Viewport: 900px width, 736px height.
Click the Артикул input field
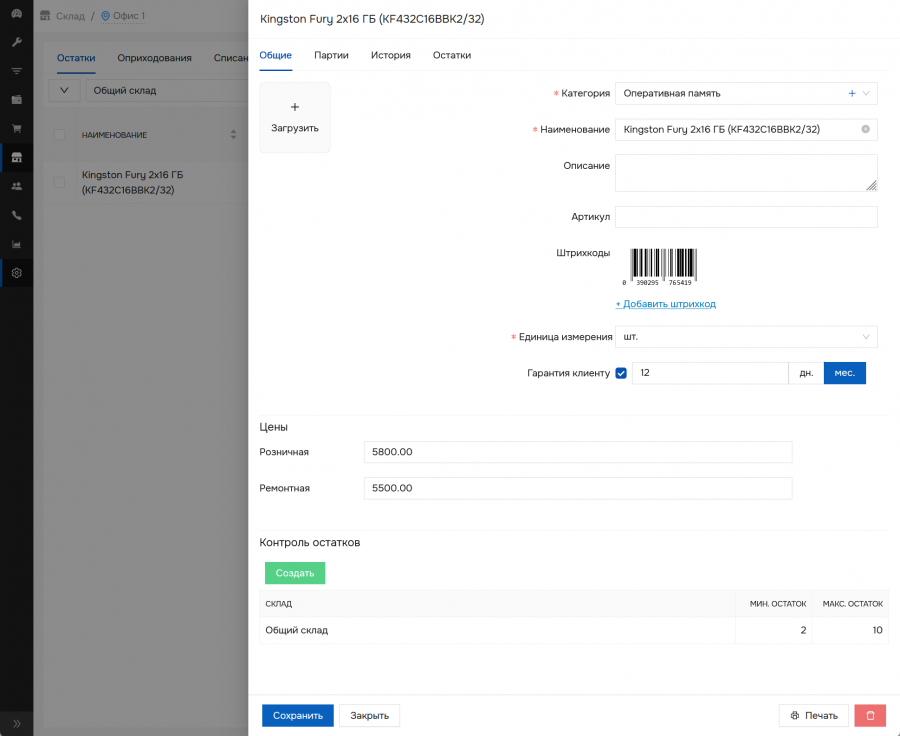pos(746,217)
